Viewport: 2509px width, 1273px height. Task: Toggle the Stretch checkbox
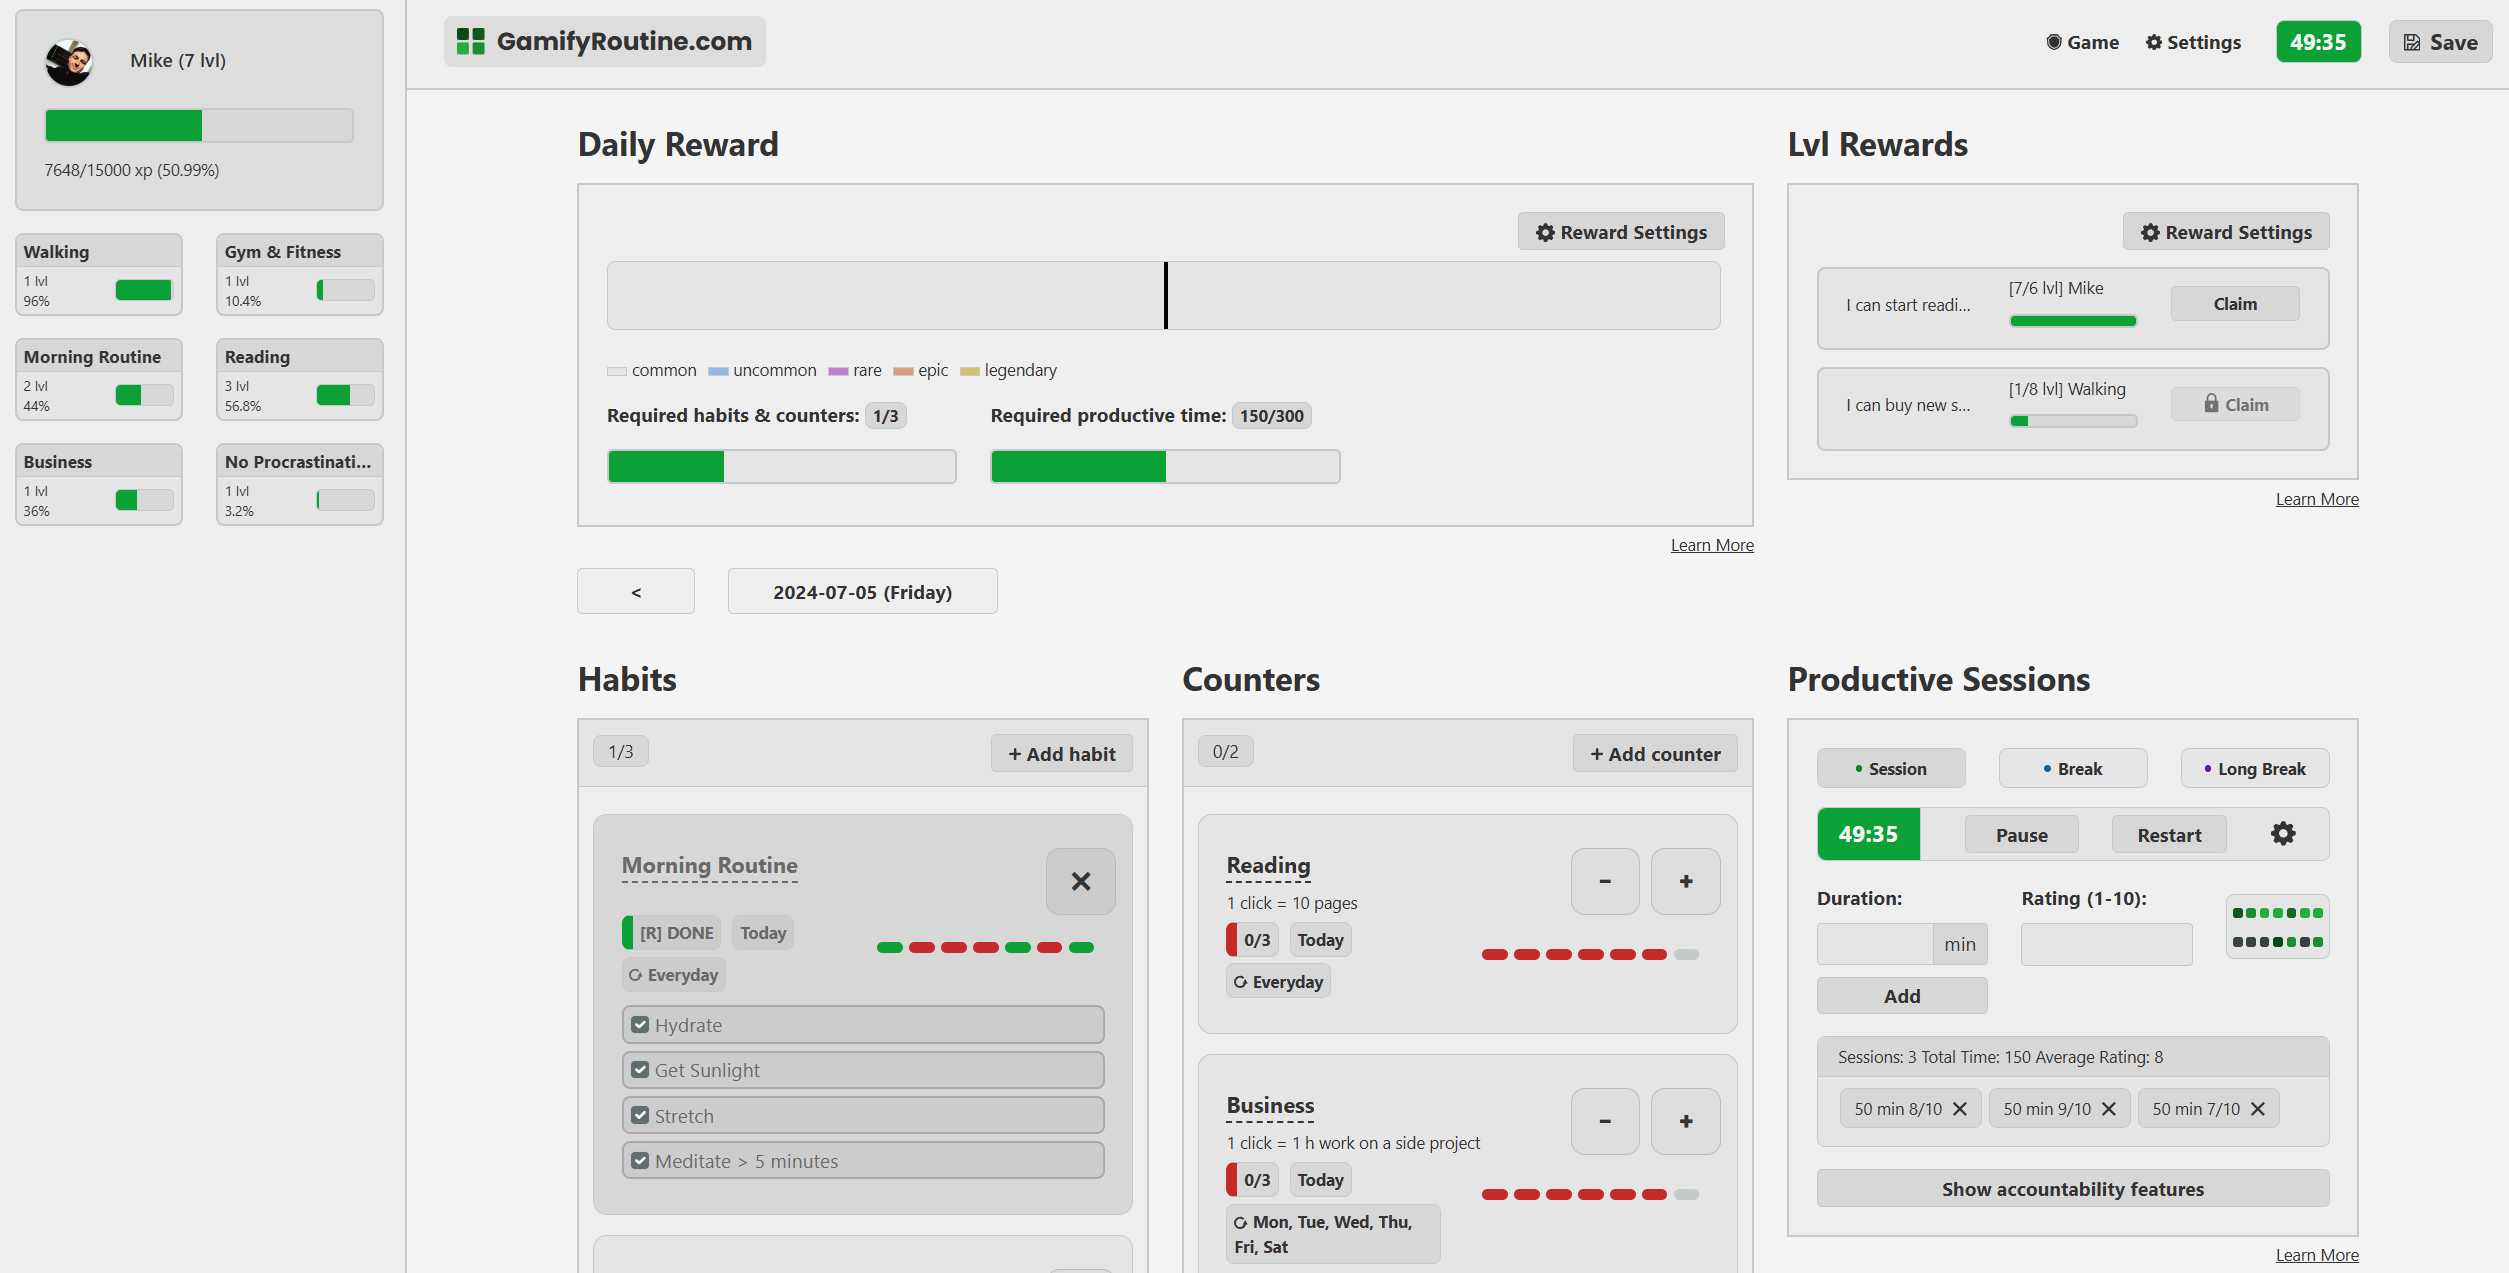click(x=641, y=1115)
